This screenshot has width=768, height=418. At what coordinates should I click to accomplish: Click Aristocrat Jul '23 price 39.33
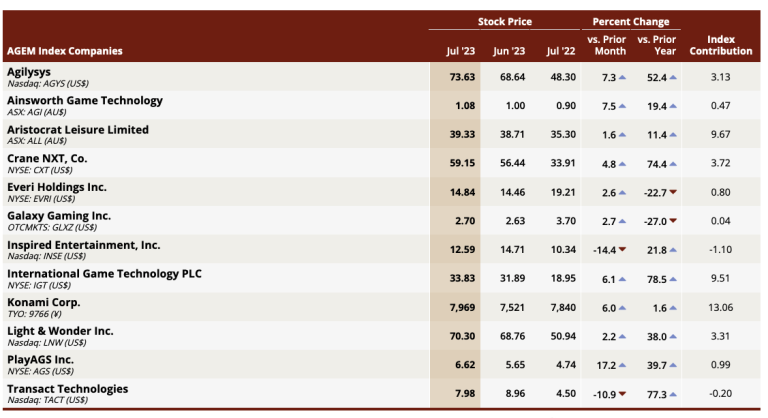pos(462,134)
